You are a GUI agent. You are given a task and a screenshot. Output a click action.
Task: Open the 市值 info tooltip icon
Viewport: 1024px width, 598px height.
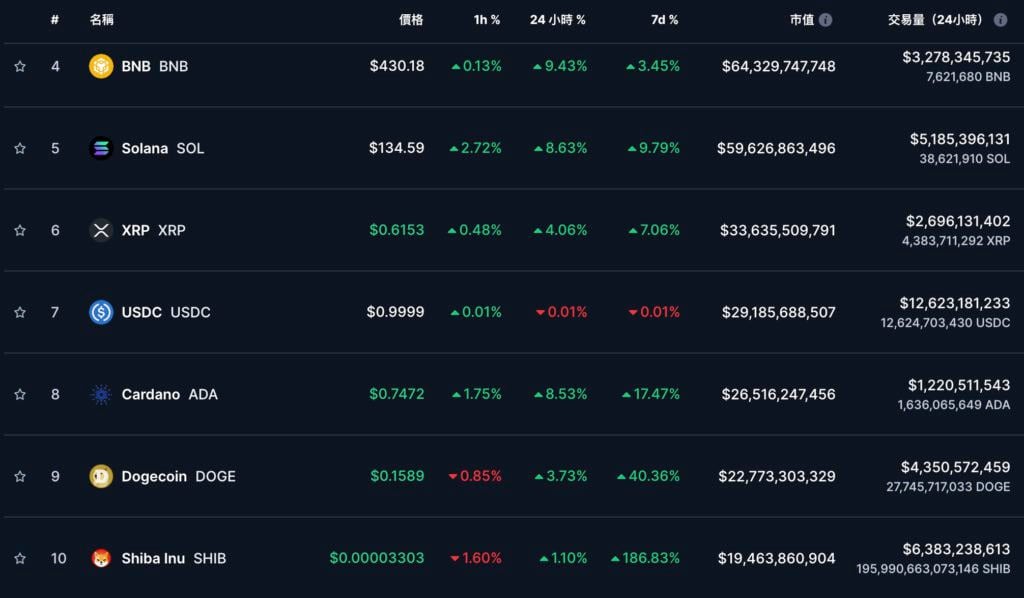coord(825,20)
